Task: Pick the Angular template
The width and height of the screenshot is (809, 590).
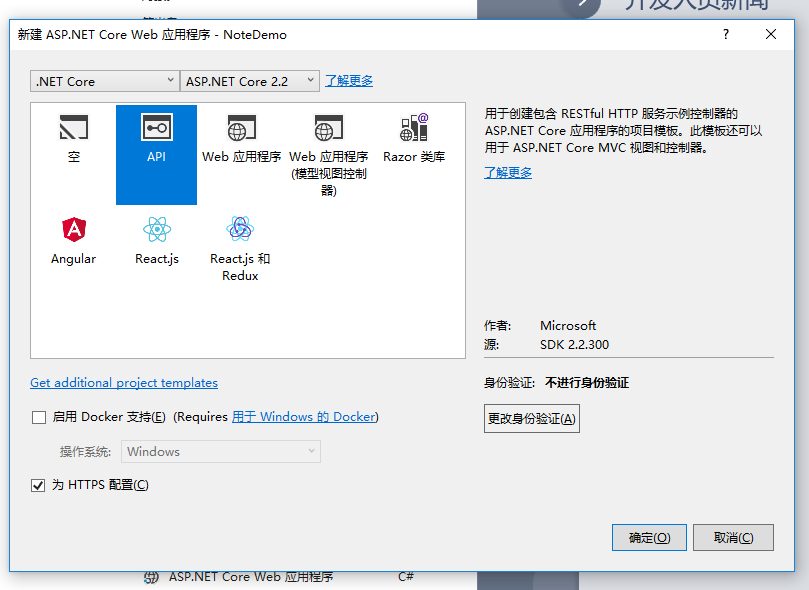Action: click(x=73, y=240)
